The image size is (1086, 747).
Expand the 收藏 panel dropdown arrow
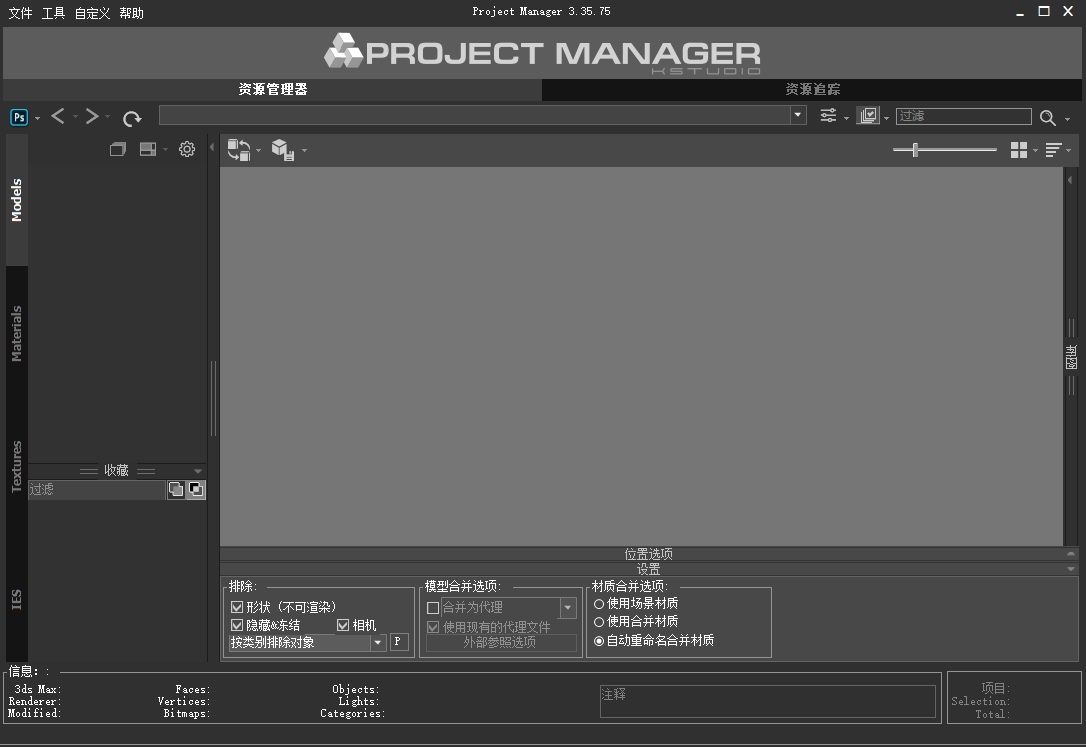pos(197,471)
